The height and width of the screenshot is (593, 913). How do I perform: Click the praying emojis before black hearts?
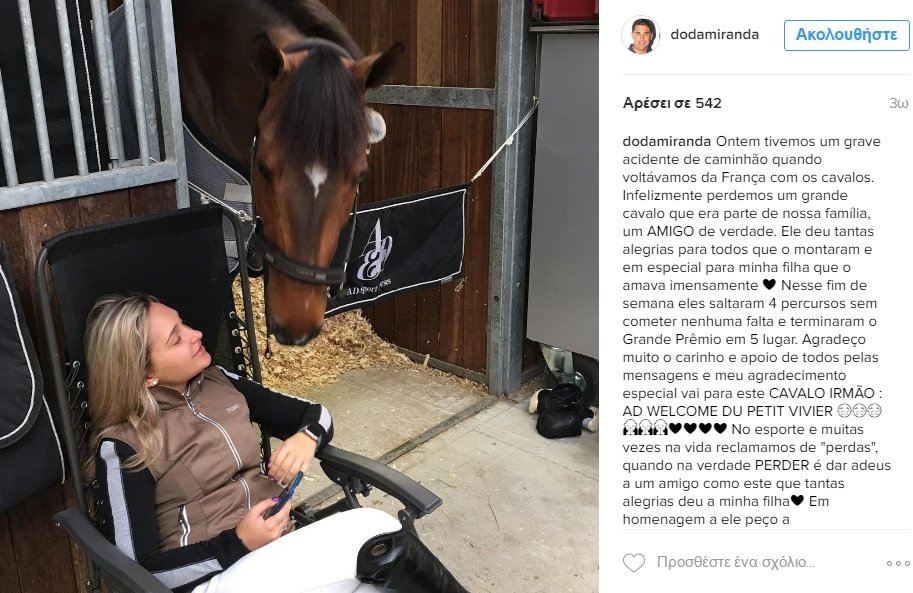point(645,429)
